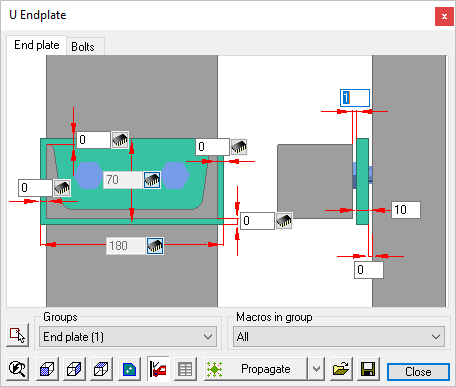Open macro settings via folder icon
This screenshot has width=456, height=387.
pyautogui.click(x=341, y=369)
